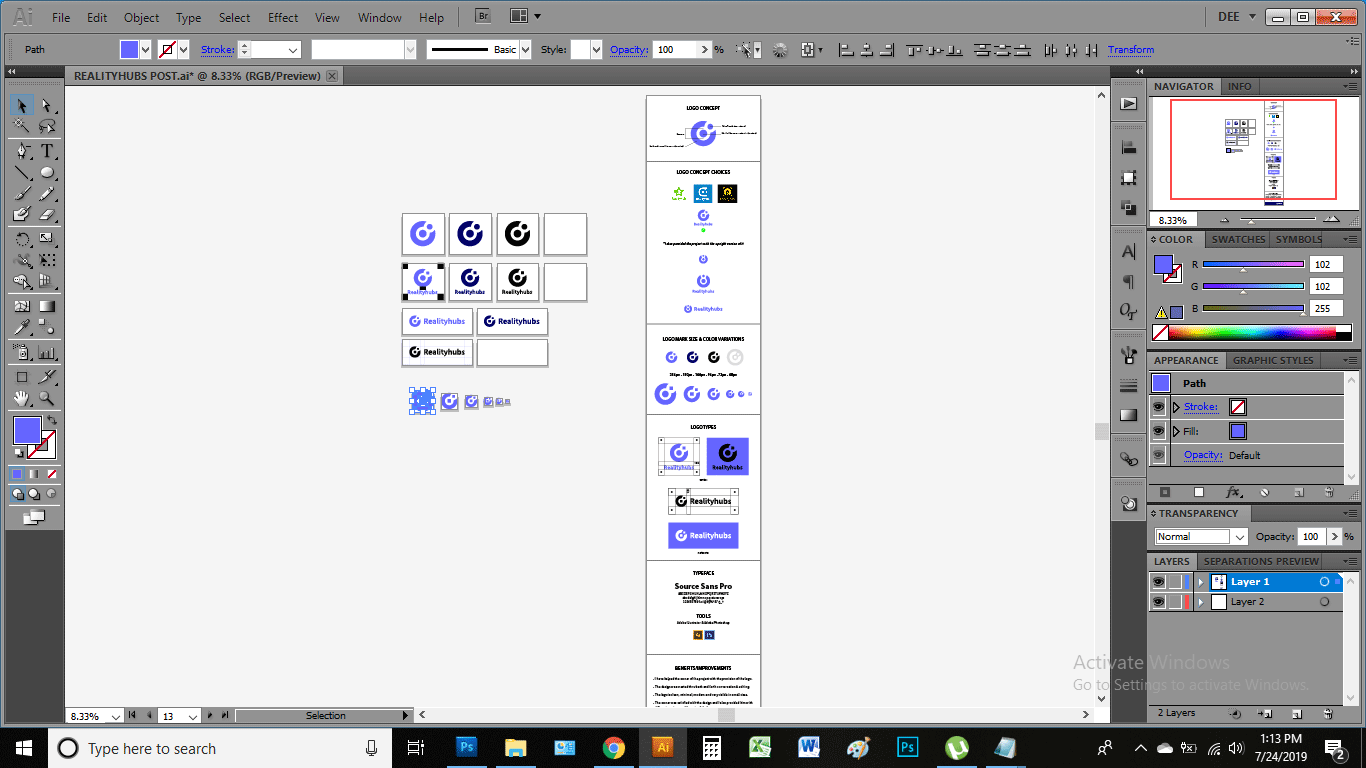Click the Add New Effect fx icon

(1234, 492)
